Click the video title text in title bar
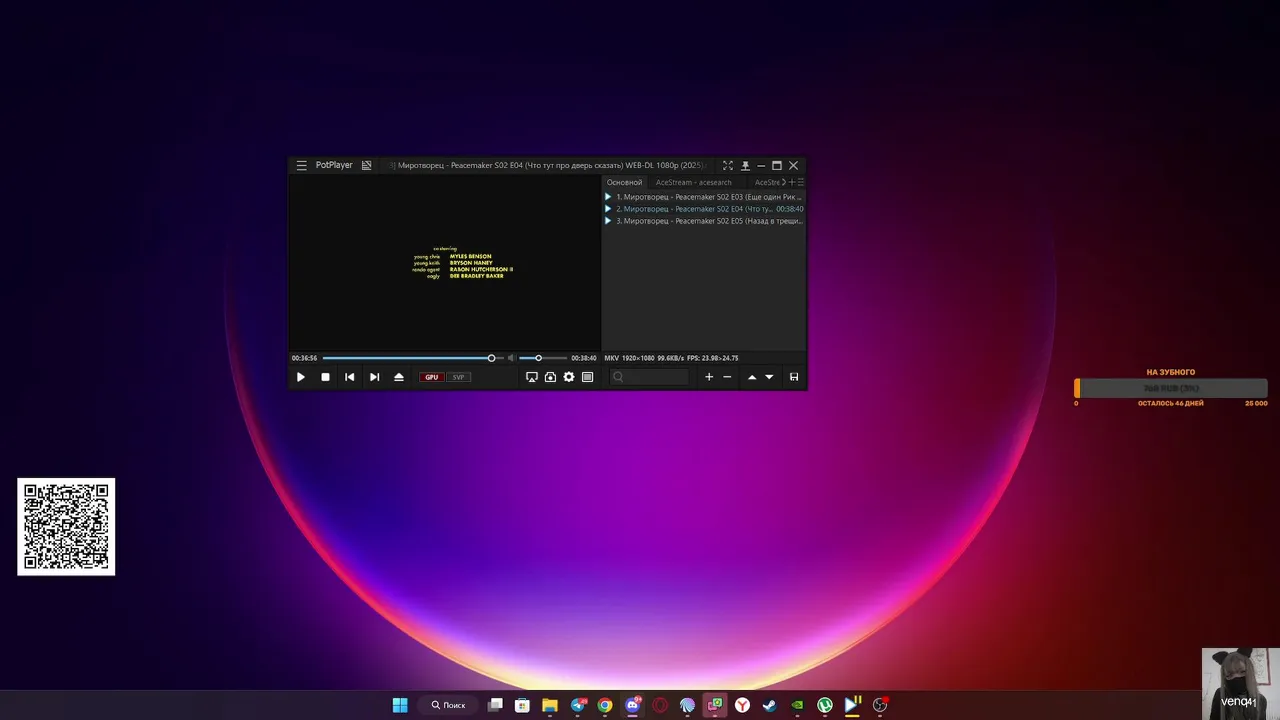 548,165
